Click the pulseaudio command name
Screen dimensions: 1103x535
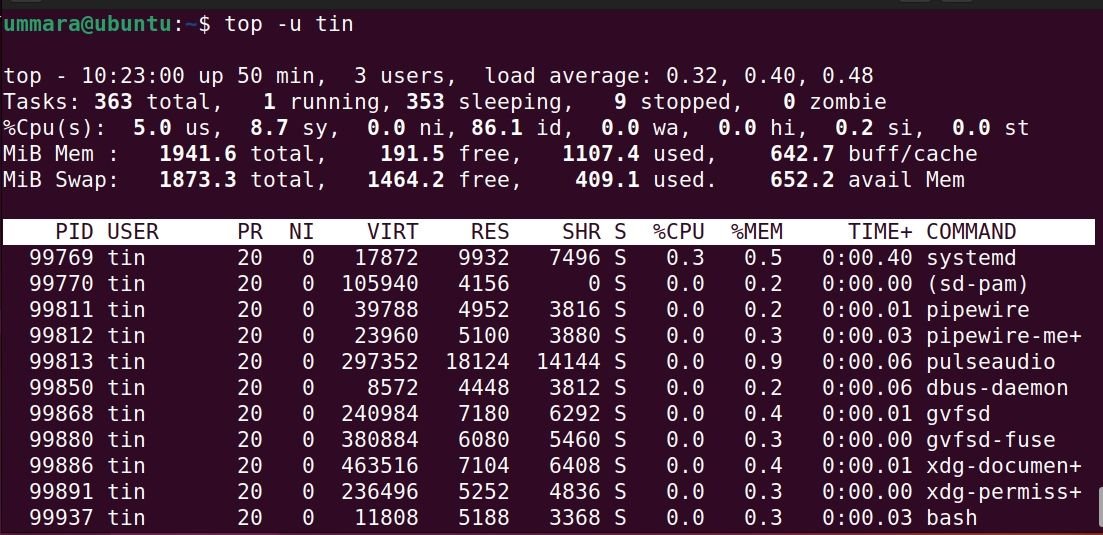pos(990,362)
